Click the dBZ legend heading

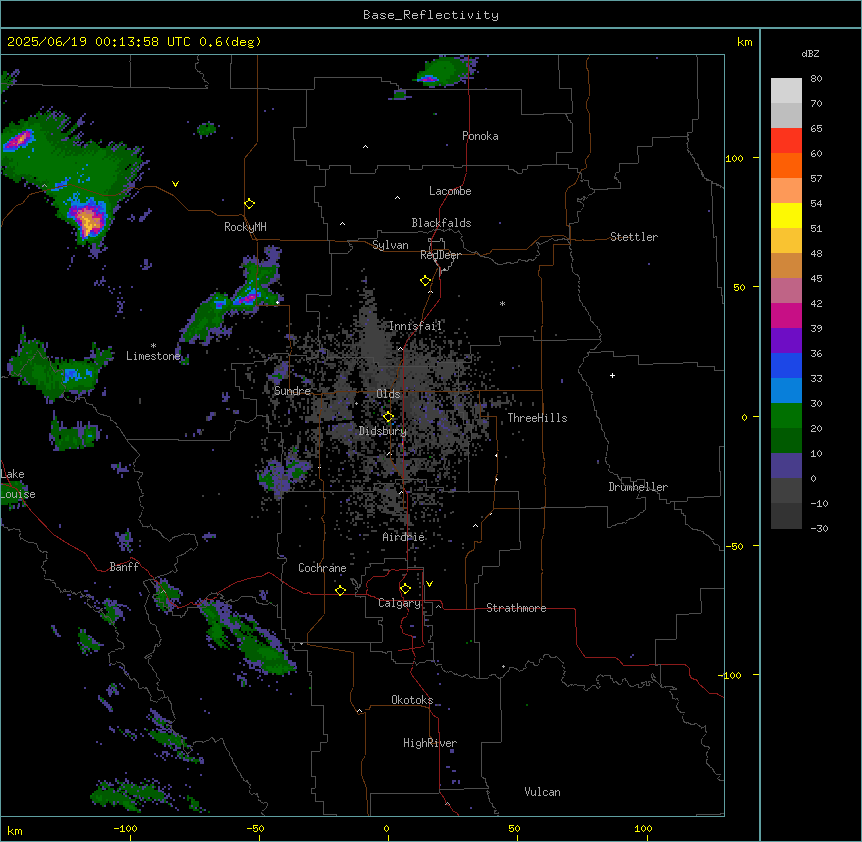[810, 53]
